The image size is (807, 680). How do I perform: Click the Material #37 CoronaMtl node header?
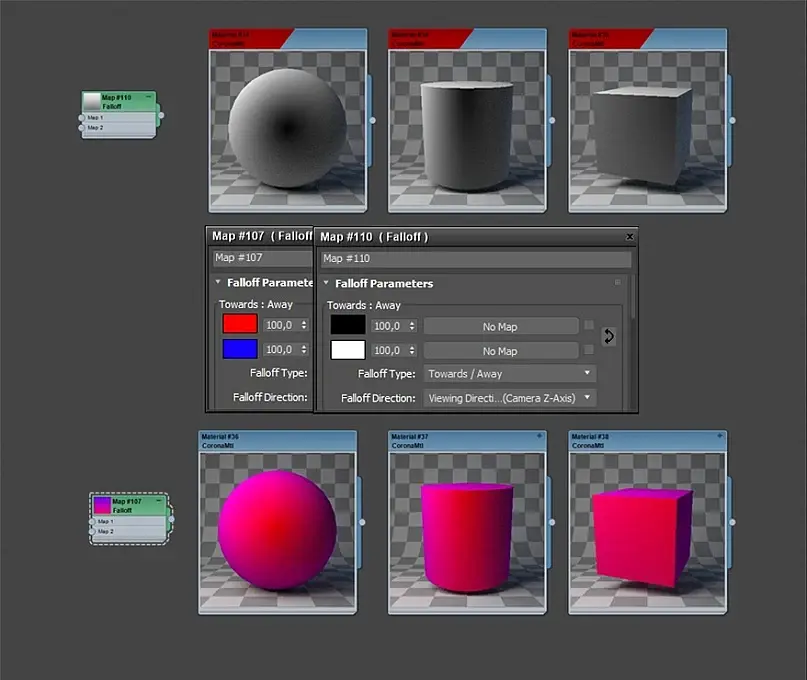pyautogui.click(x=467, y=441)
